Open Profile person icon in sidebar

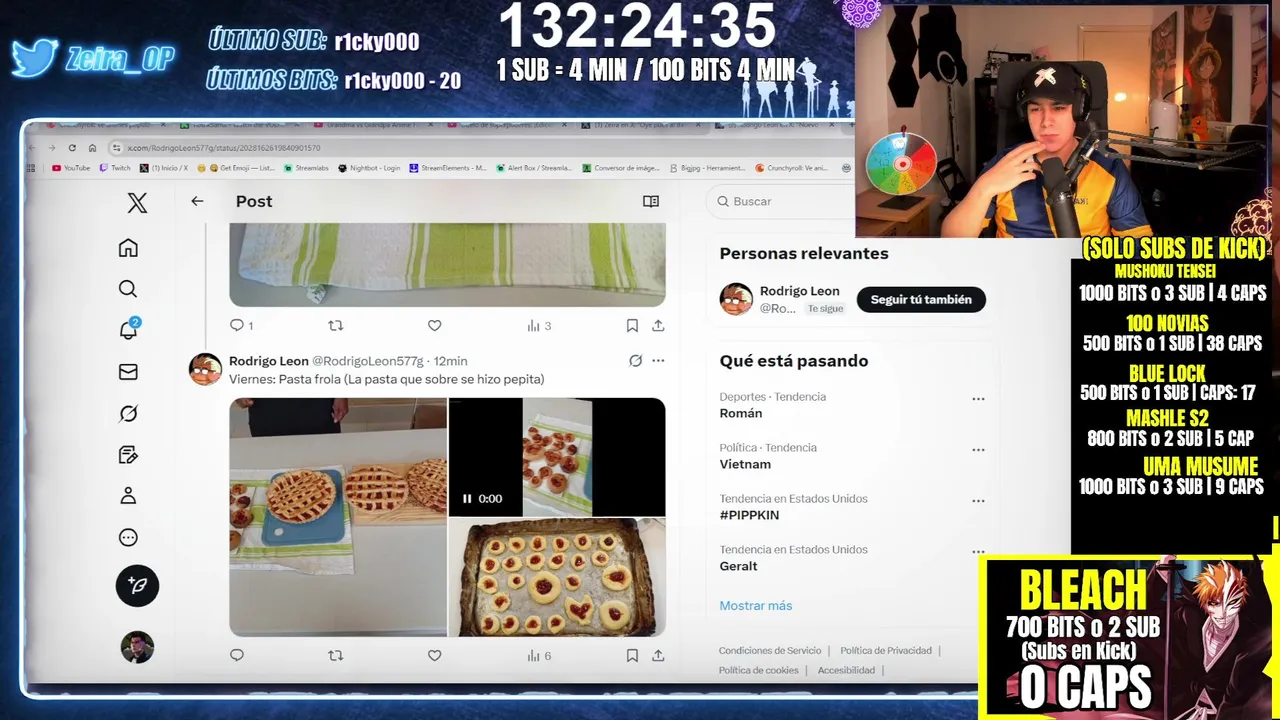[x=128, y=496]
